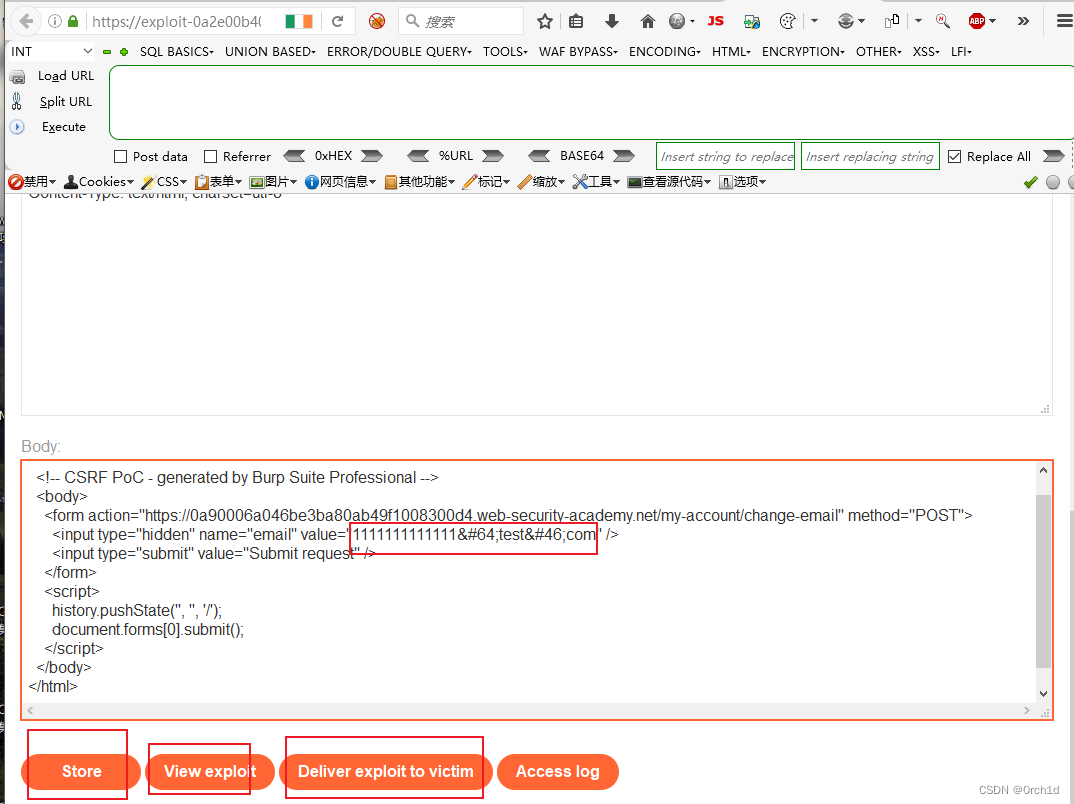Click the %URL decode left arrow
The width and height of the screenshot is (1074, 804).
point(419,156)
